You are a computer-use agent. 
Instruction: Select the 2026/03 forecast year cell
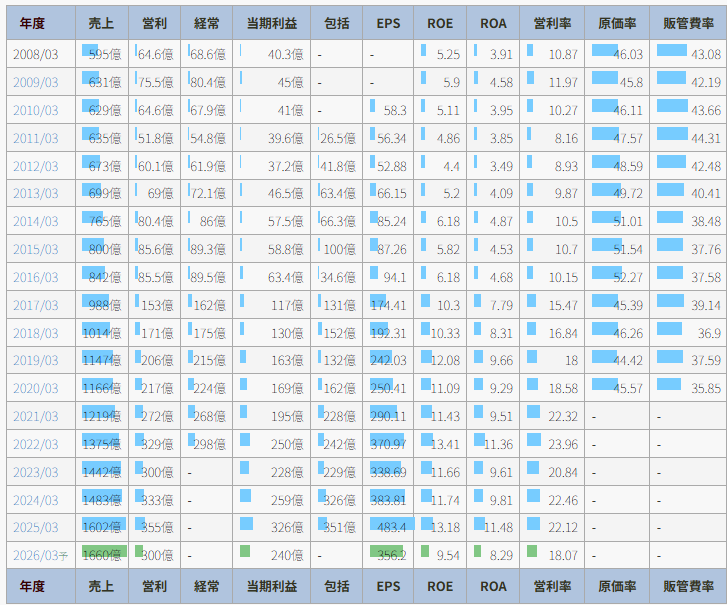(39, 555)
